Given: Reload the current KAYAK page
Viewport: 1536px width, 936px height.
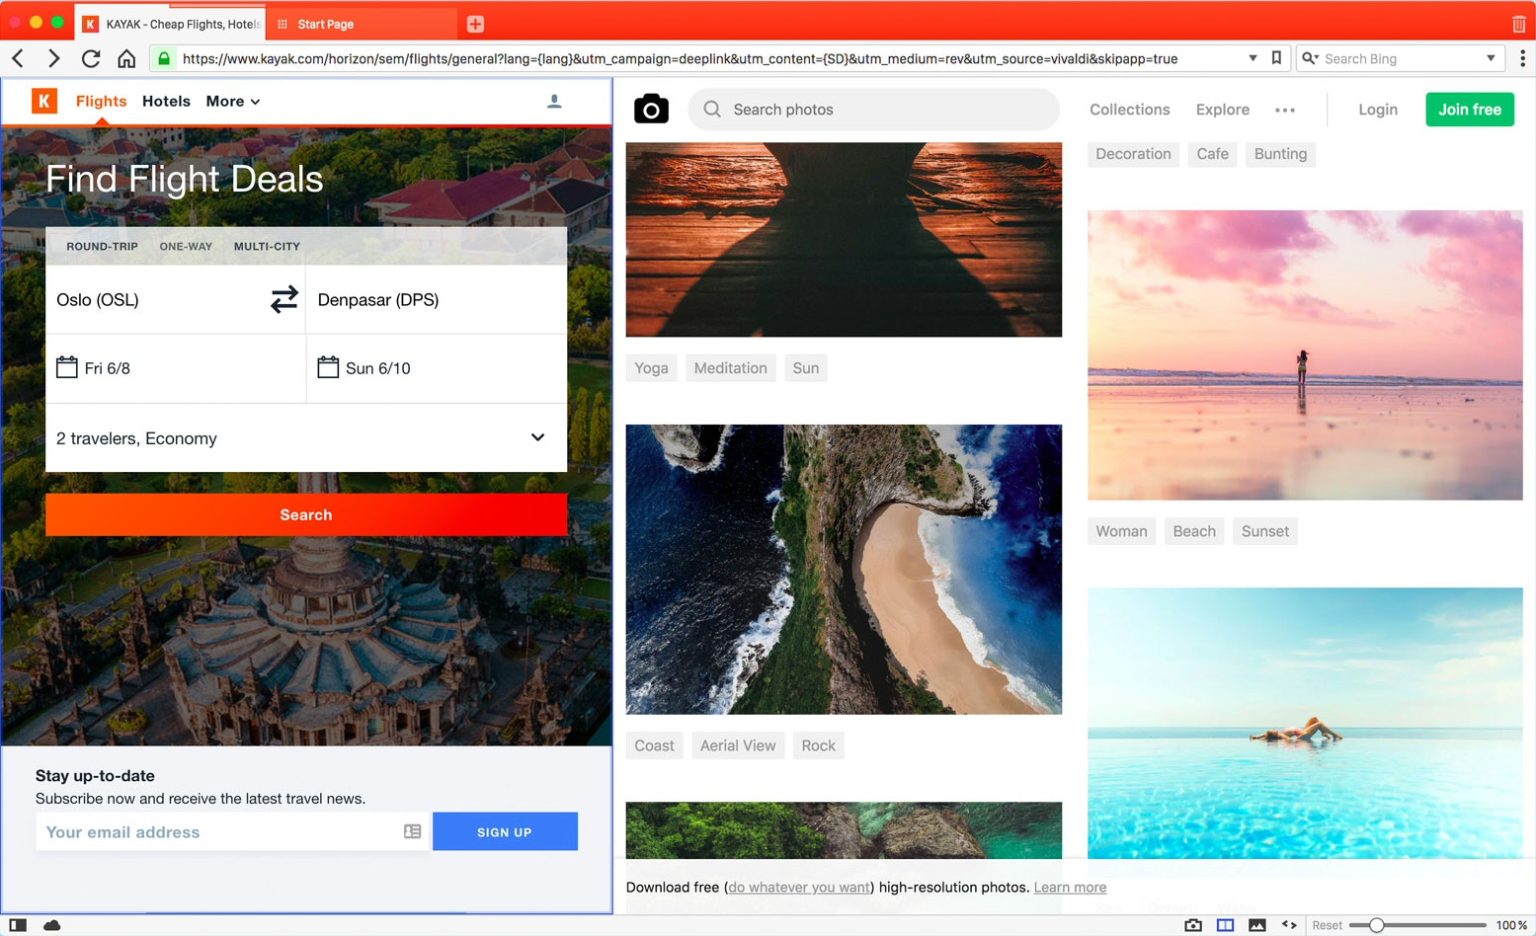Looking at the screenshot, I should (x=90, y=58).
